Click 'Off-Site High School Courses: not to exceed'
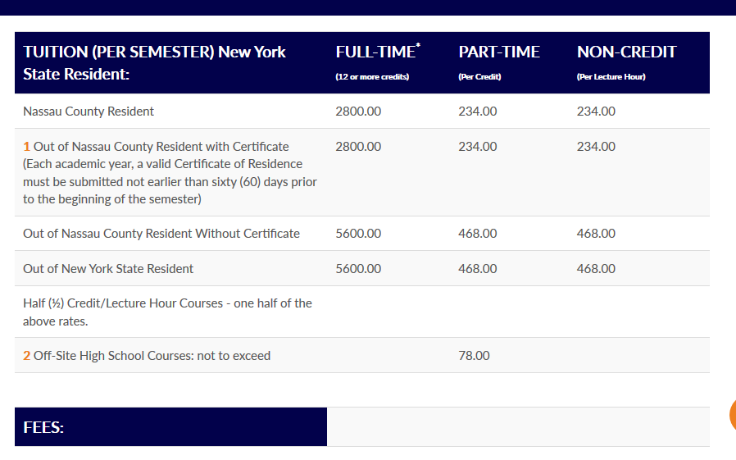The image size is (736, 460). tap(152, 356)
